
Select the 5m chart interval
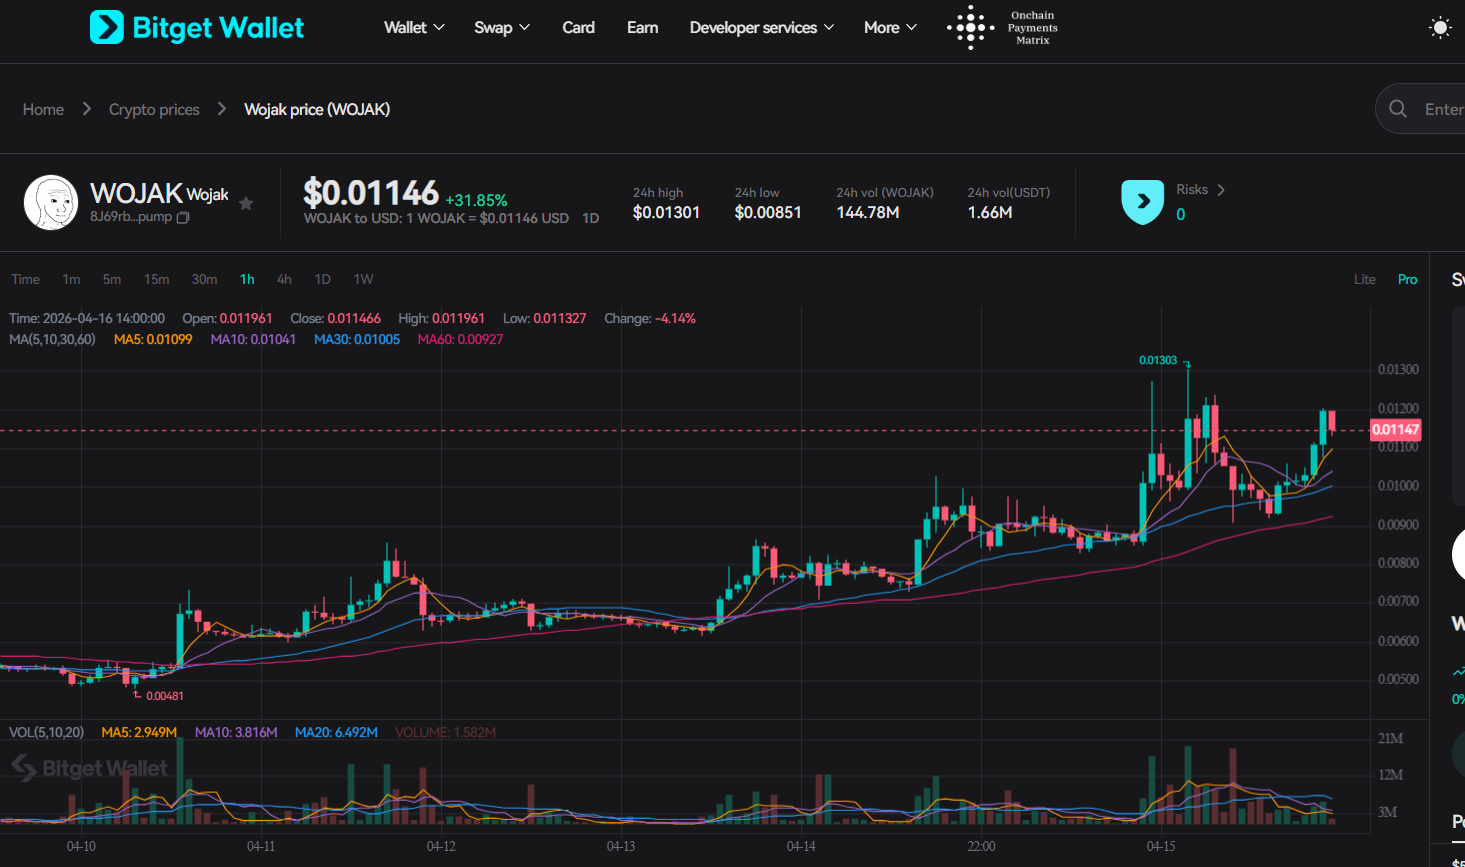[x=112, y=279]
